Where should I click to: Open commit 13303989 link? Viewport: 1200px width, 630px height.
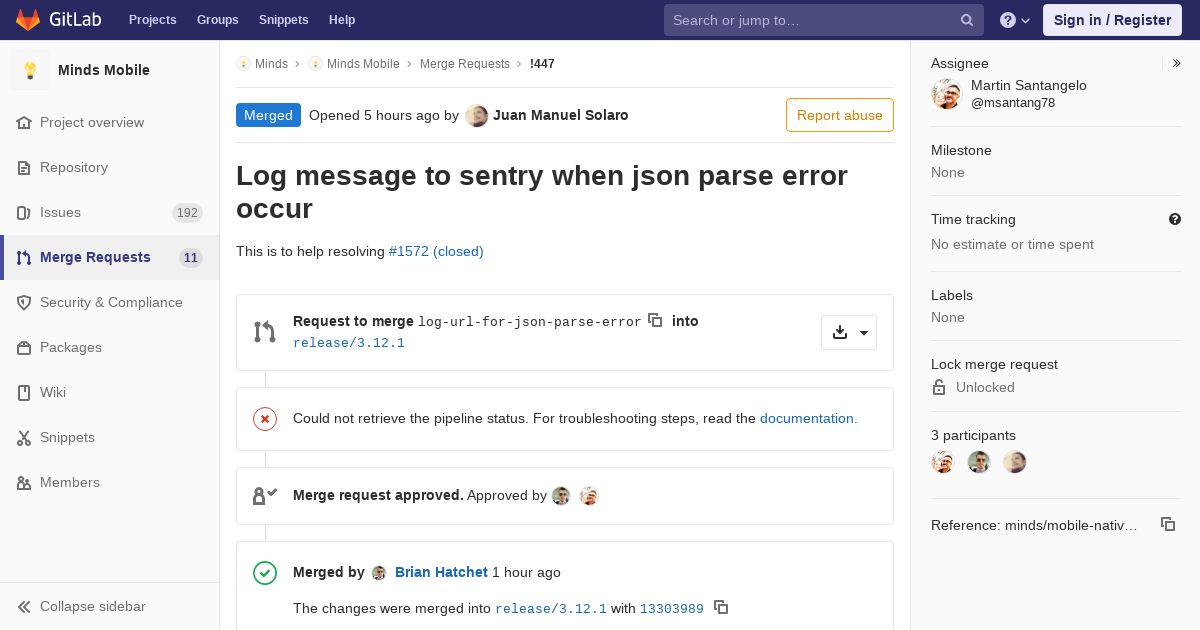672,609
